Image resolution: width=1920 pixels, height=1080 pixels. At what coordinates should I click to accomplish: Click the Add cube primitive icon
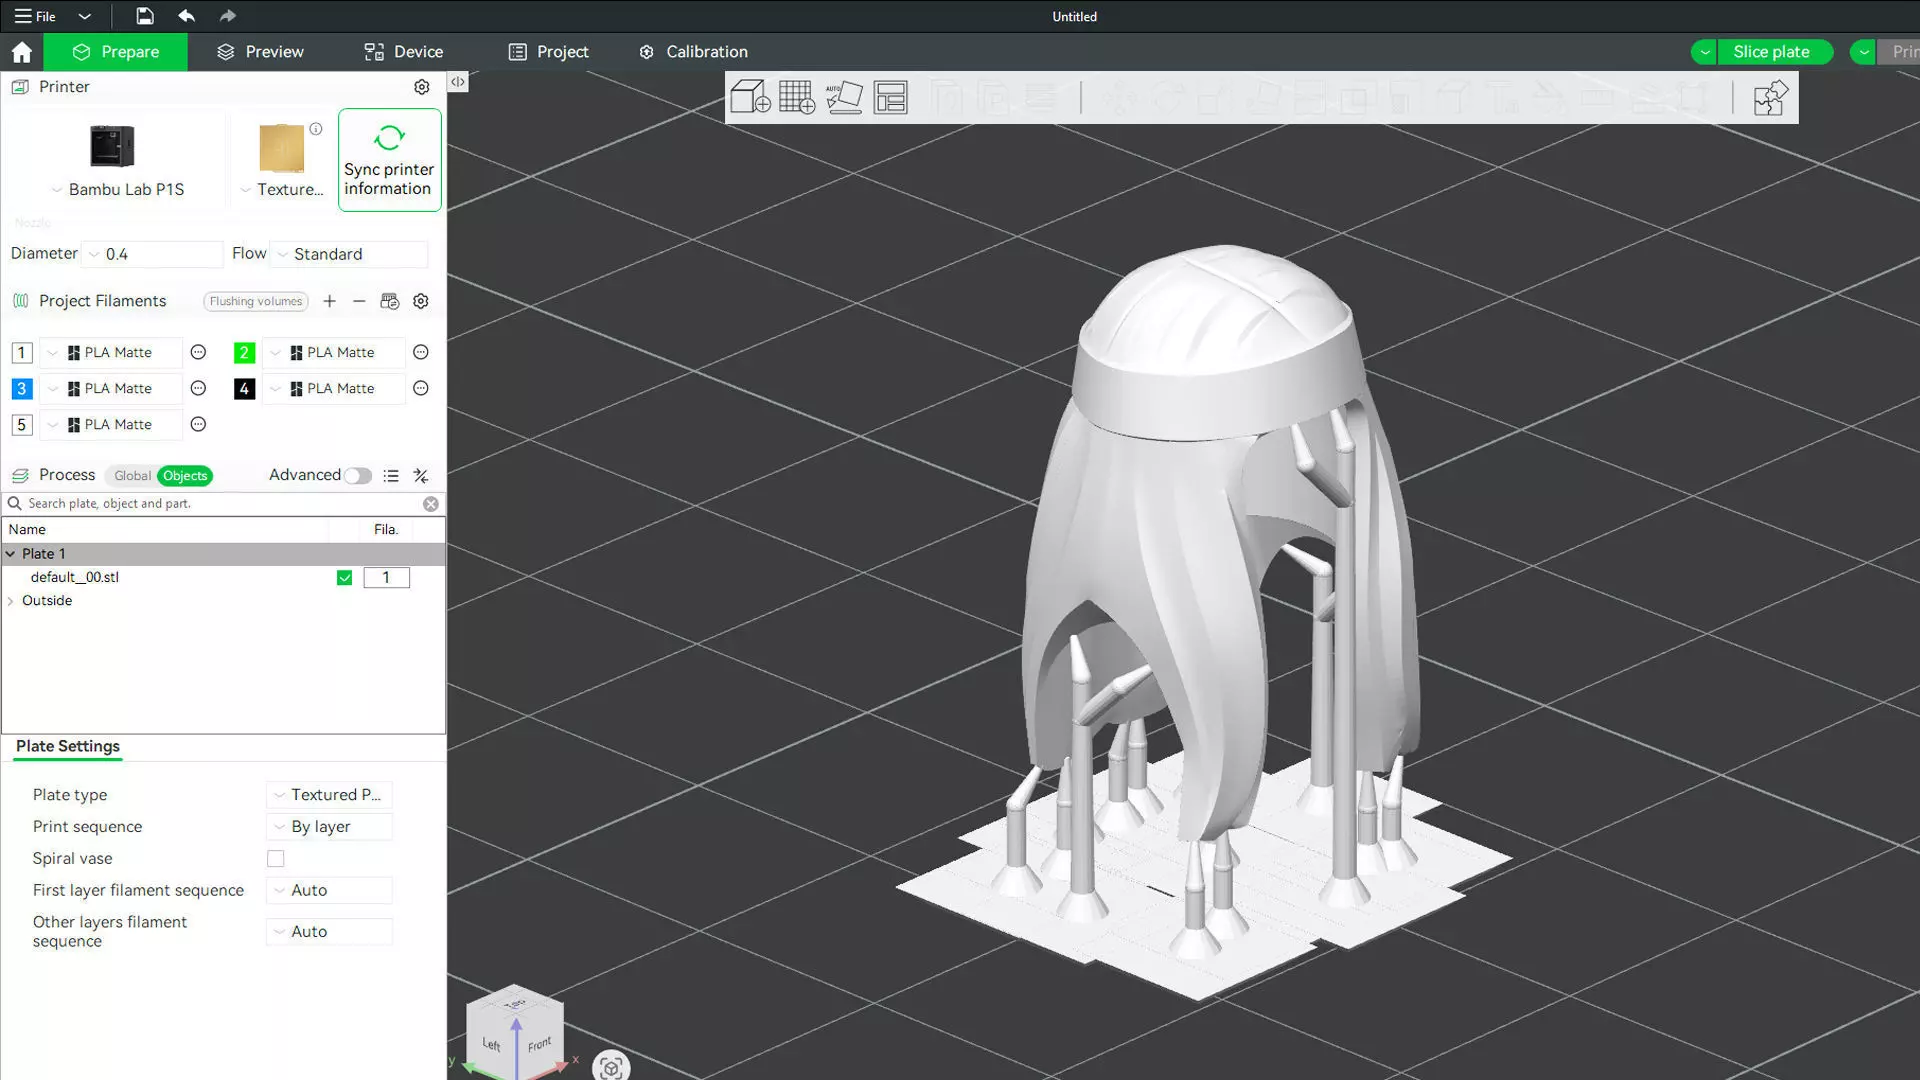(x=750, y=97)
